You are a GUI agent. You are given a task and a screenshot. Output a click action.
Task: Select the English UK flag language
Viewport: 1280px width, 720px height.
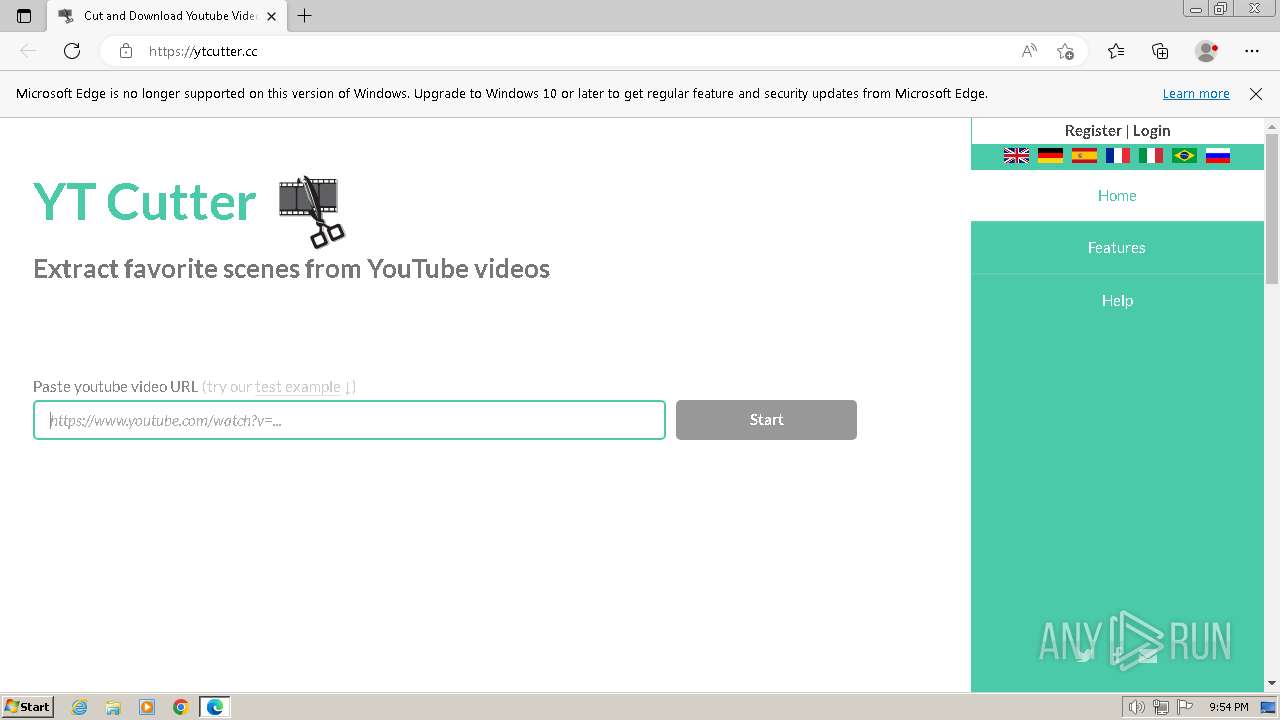tap(1016, 155)
